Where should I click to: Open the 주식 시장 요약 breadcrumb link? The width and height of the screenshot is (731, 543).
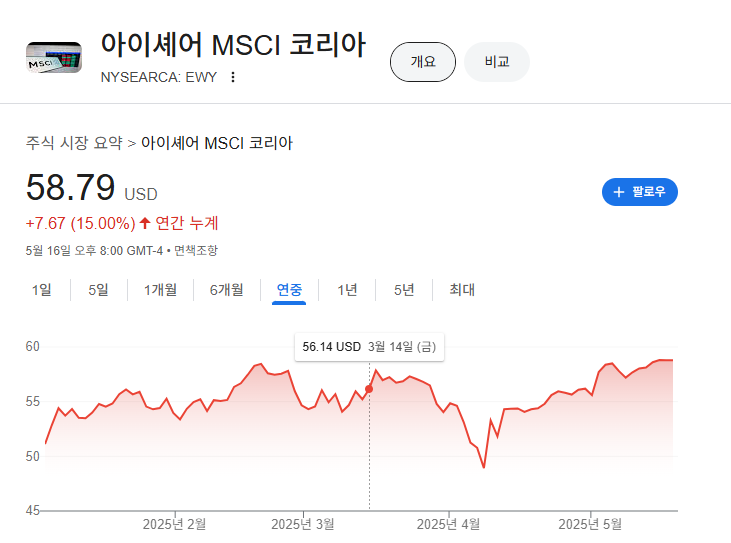pyautogui.click(x=74, y=143)
